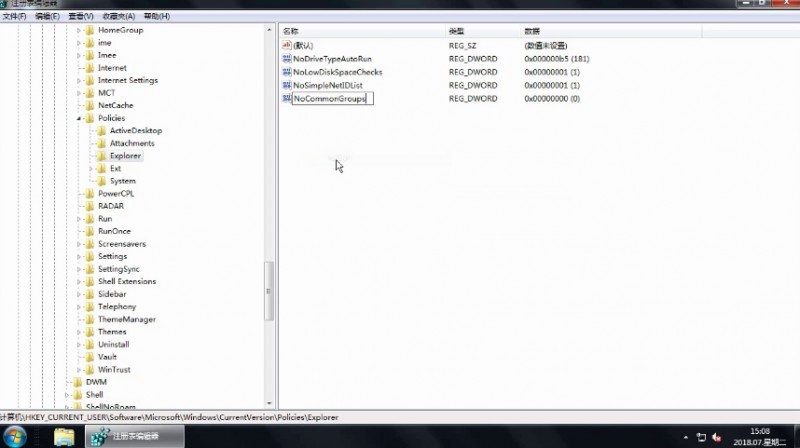This screenshot has height=448, width=800.
Task: Click the ActiveDesktop folder icon
Action: click(101, 131)
